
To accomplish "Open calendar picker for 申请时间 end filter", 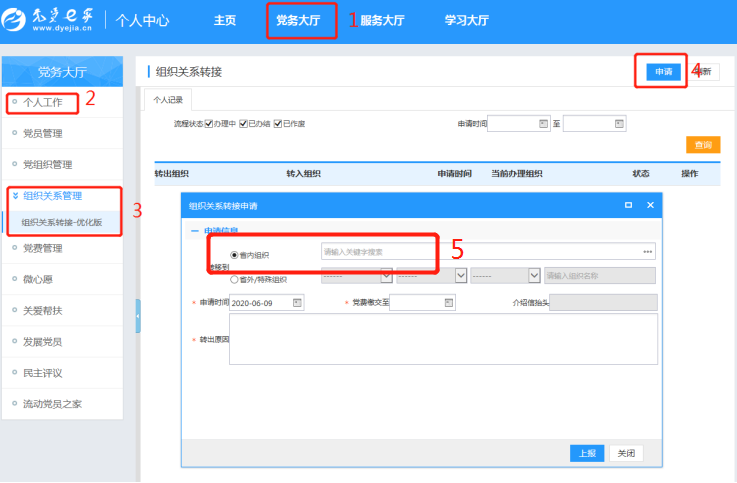I will (619, 124).
